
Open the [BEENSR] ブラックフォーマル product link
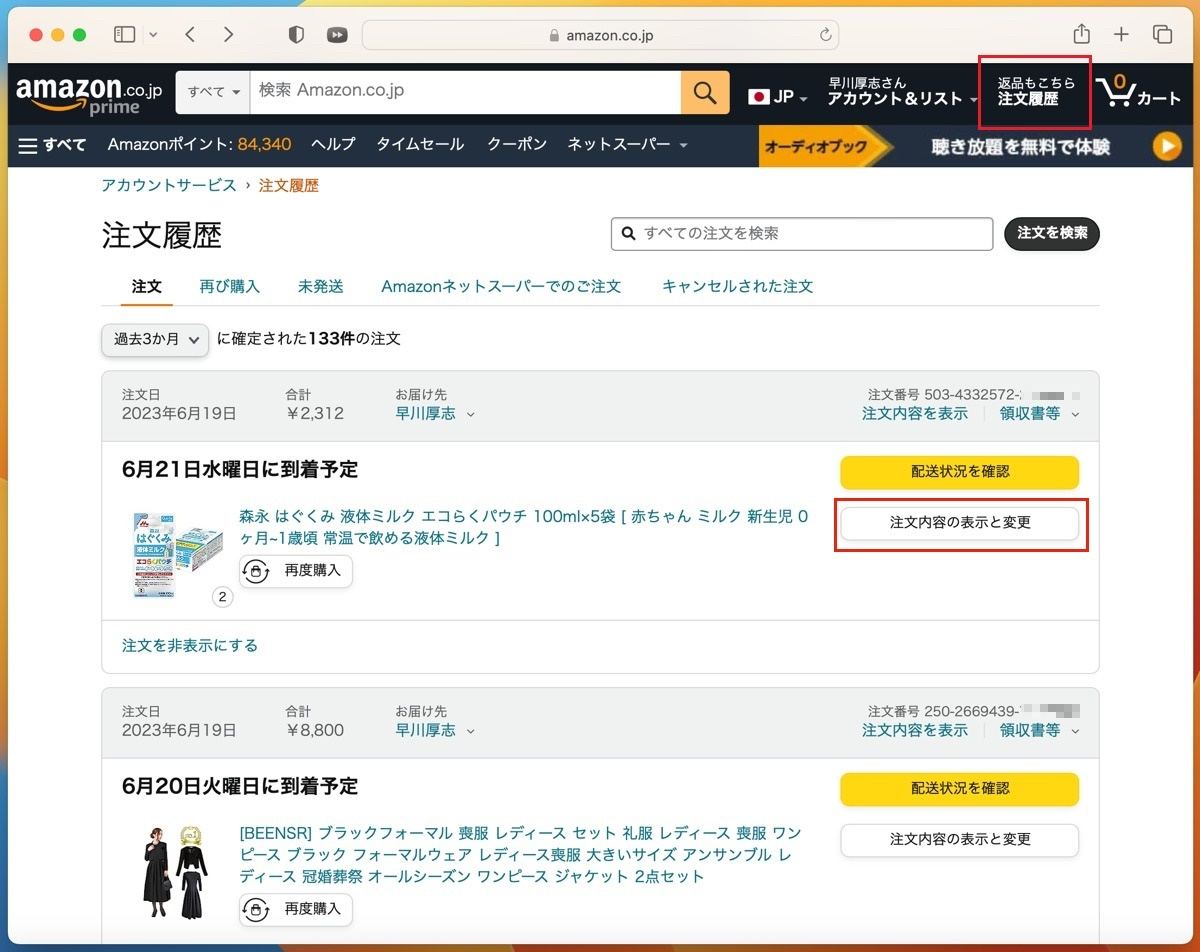point(520,855)
